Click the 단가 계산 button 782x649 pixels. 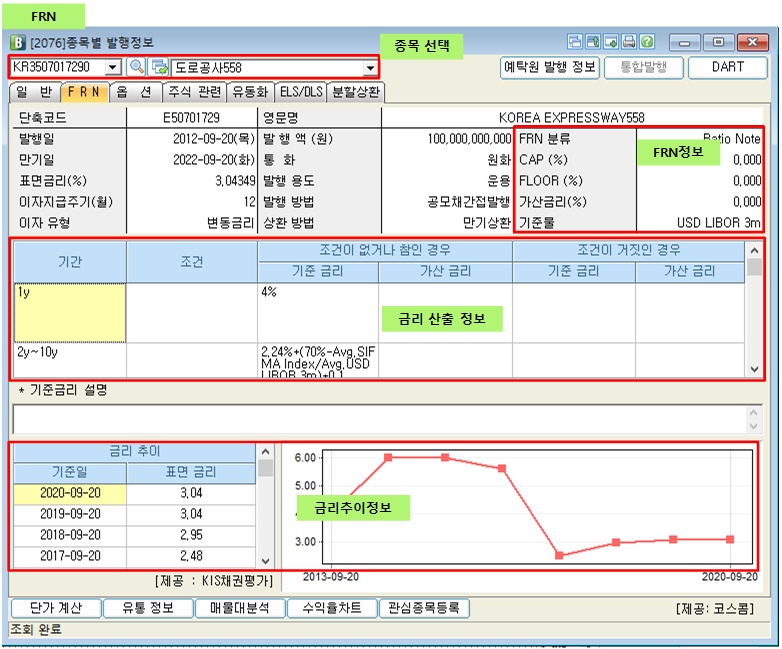[x=56, y=608]
